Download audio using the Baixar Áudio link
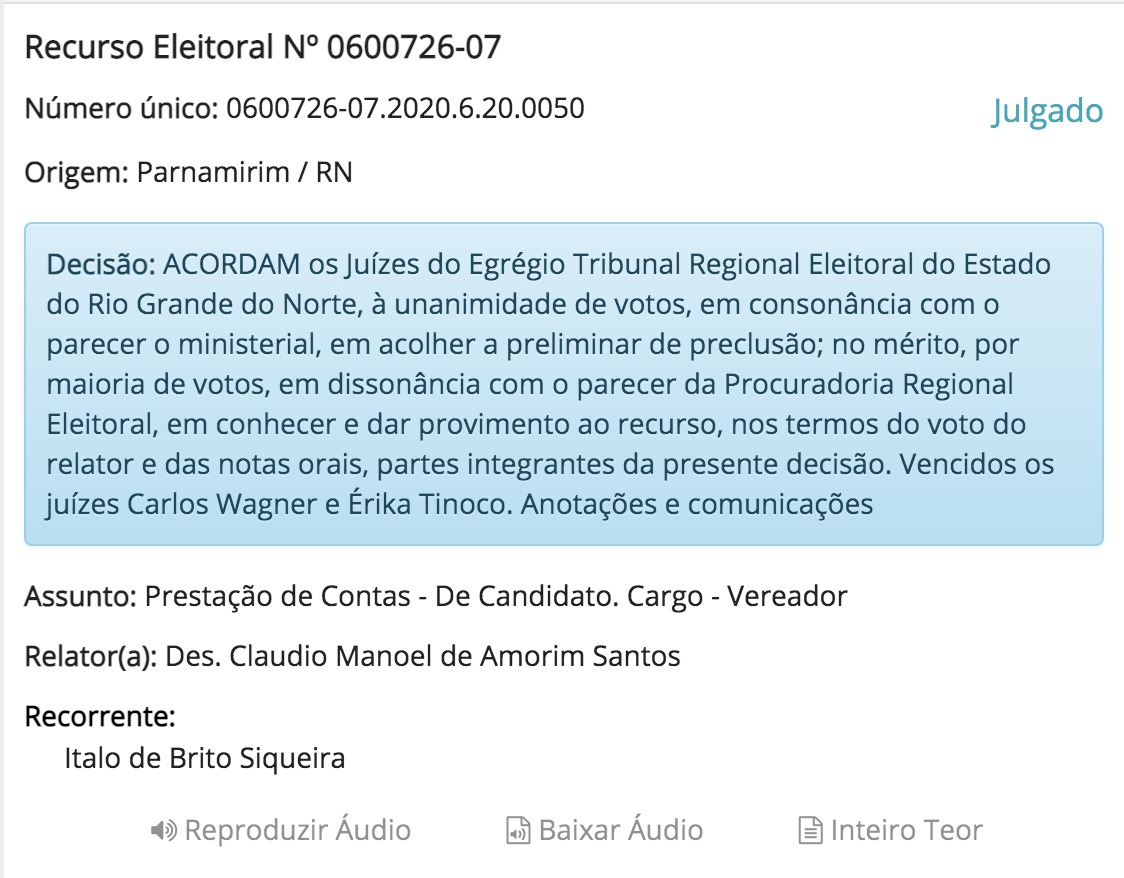This screenshot has height=878, width=1124. point(620,830)
